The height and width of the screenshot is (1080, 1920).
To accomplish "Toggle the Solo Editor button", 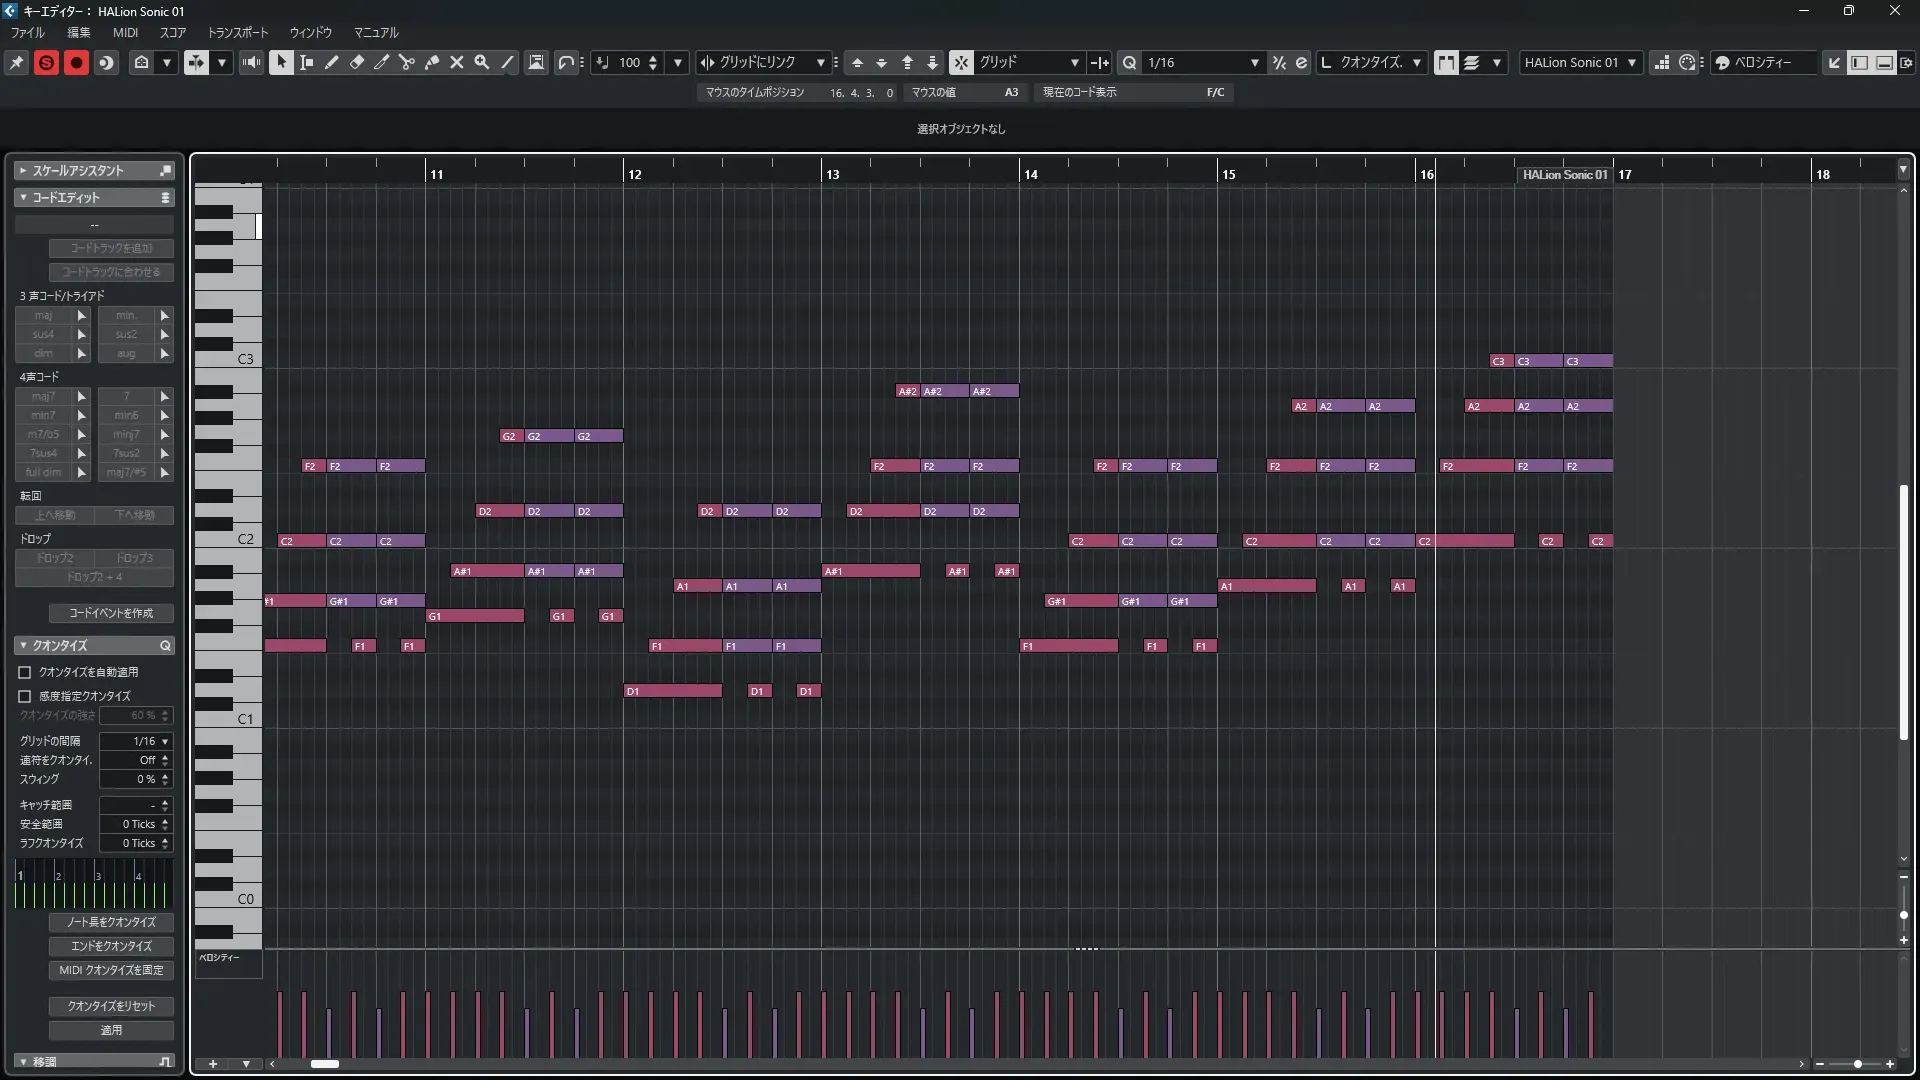I will point(46,63).
